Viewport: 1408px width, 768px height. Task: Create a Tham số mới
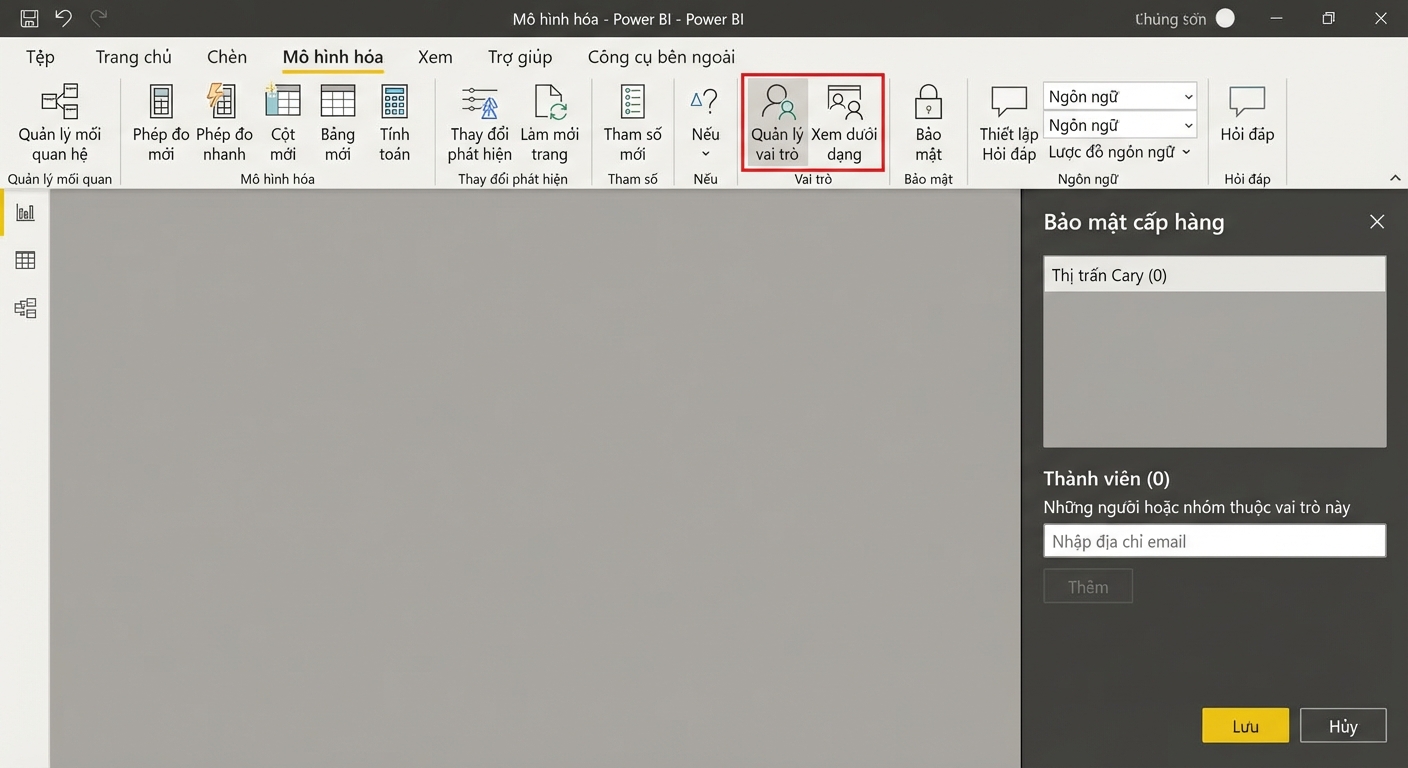point(633,124)
